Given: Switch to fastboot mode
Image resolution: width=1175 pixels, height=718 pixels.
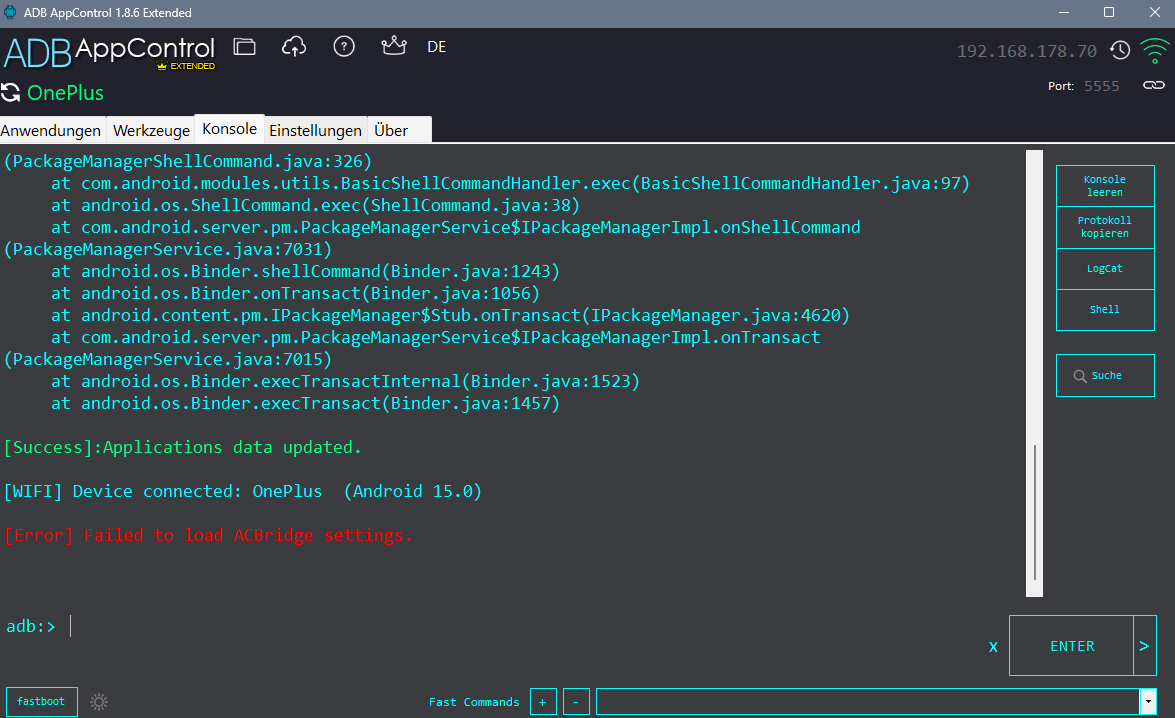Looking at the screenshot, I should 41,702.
